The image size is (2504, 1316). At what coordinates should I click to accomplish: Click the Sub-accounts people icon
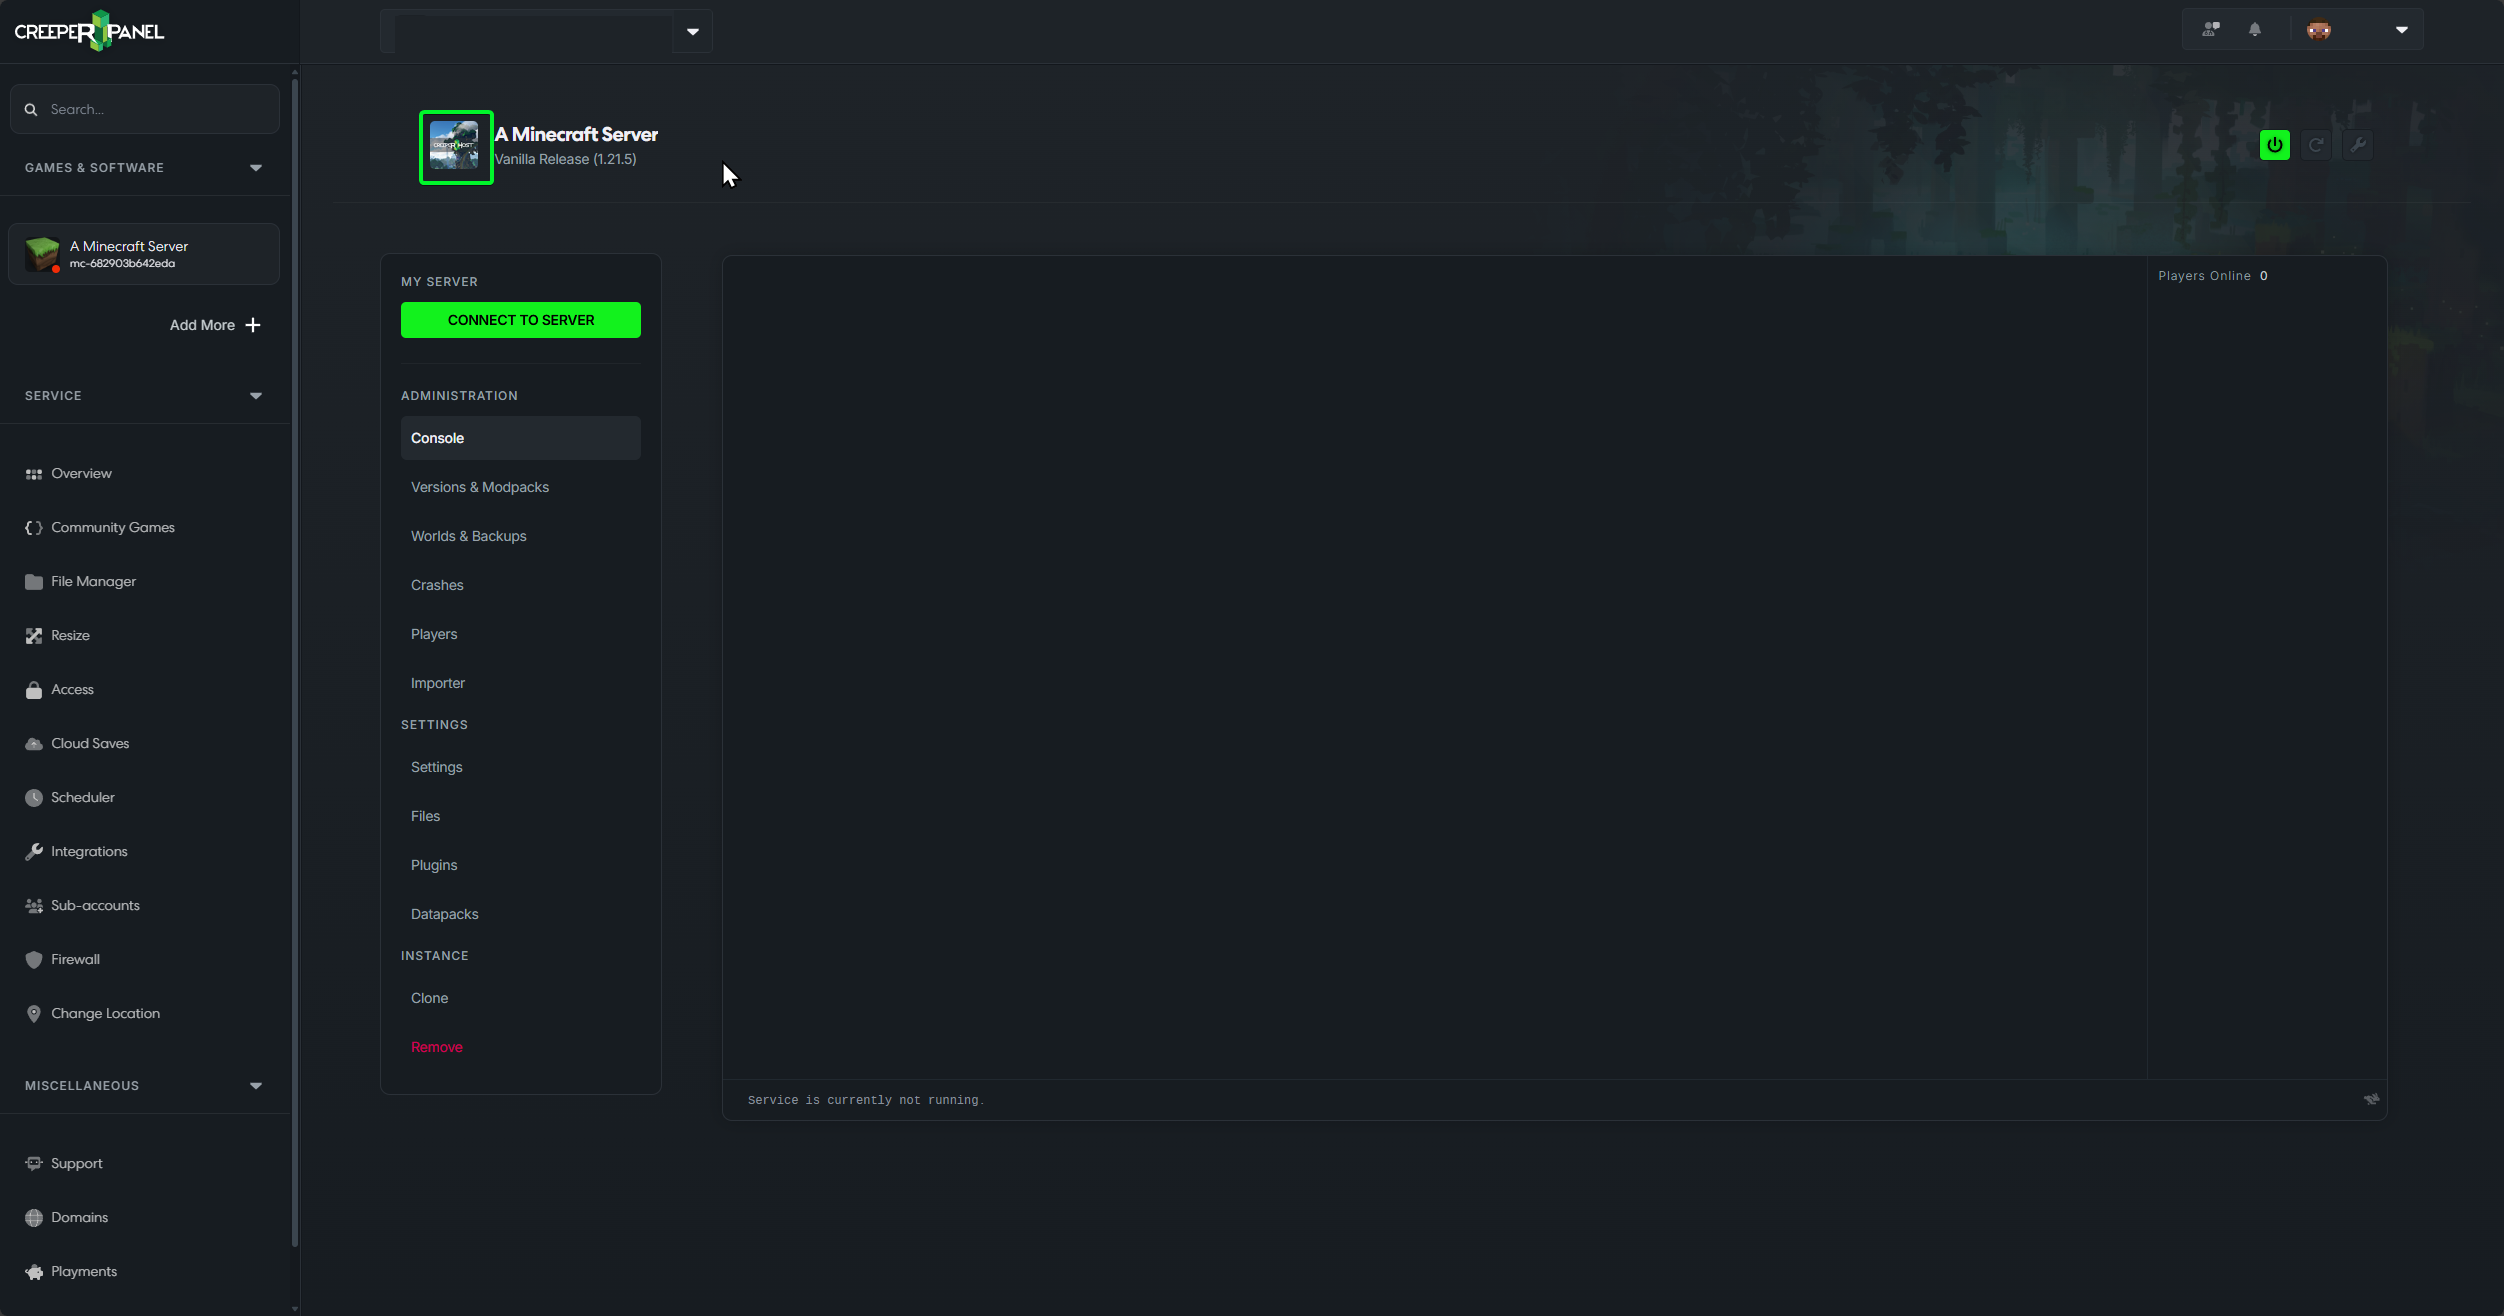34,906
